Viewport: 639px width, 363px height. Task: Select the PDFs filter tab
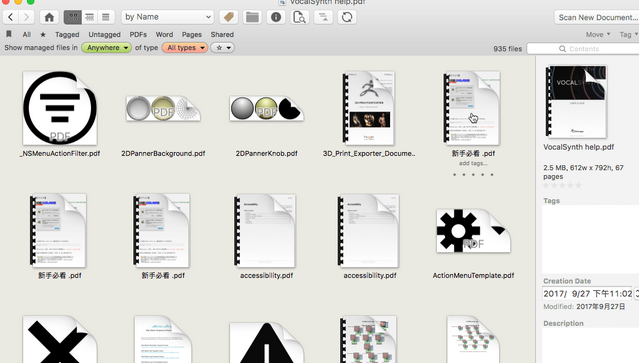coord(138,35)
